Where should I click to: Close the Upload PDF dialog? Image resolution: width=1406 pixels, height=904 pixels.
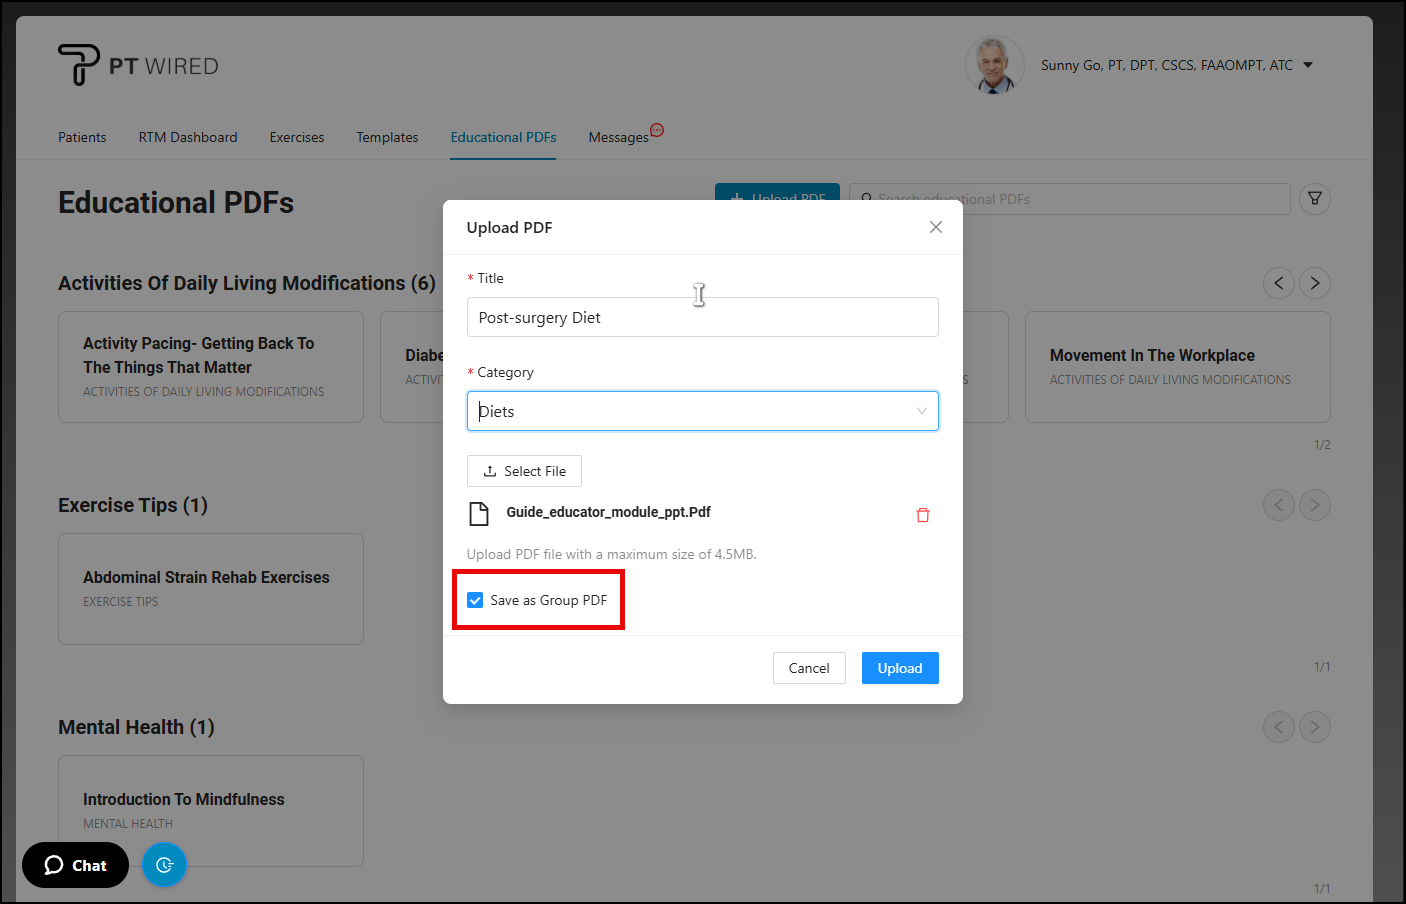click(935, 227)
